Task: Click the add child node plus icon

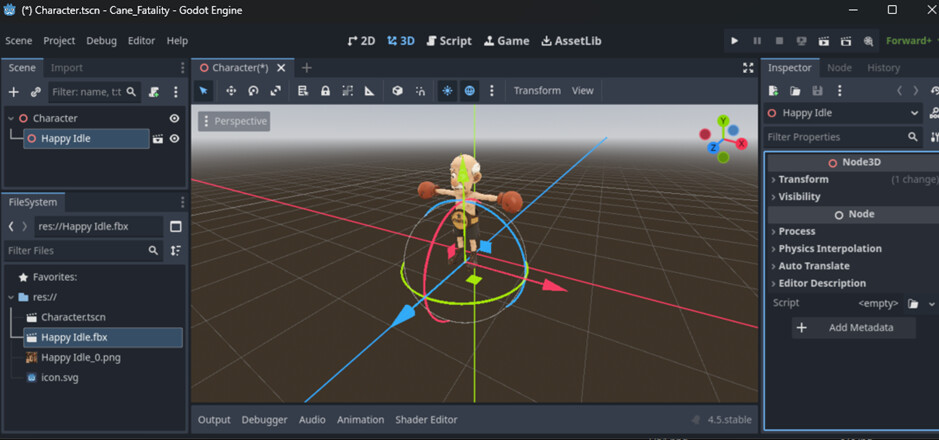Action: [14, 92]
